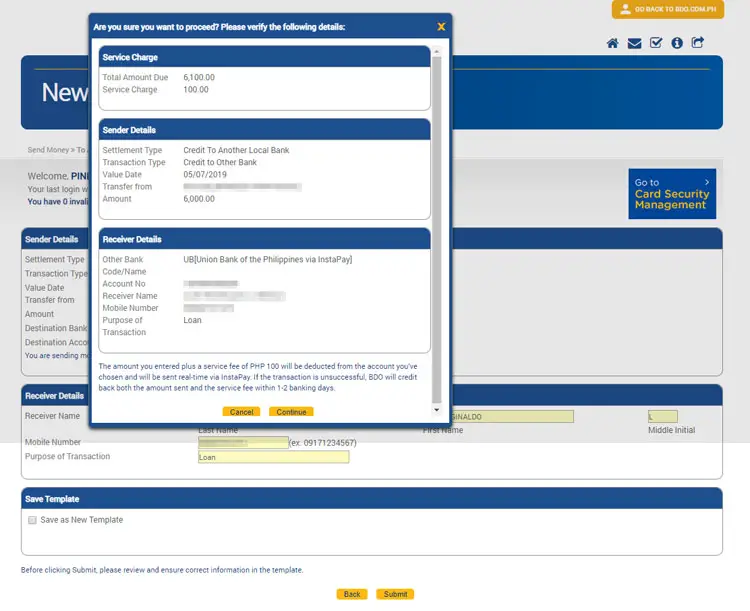Screen dimensions: 750x611
Task: Click the logout share arrow icon
Action: (x=697, y=43)
